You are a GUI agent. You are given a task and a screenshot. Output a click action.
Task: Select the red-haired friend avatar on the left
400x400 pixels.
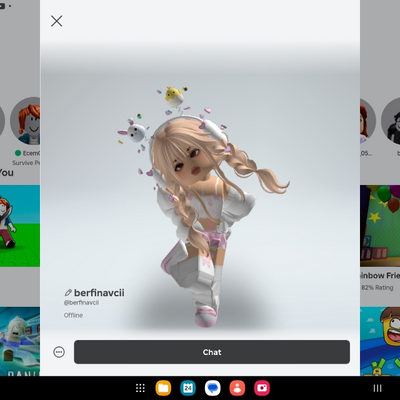(25, 121)
